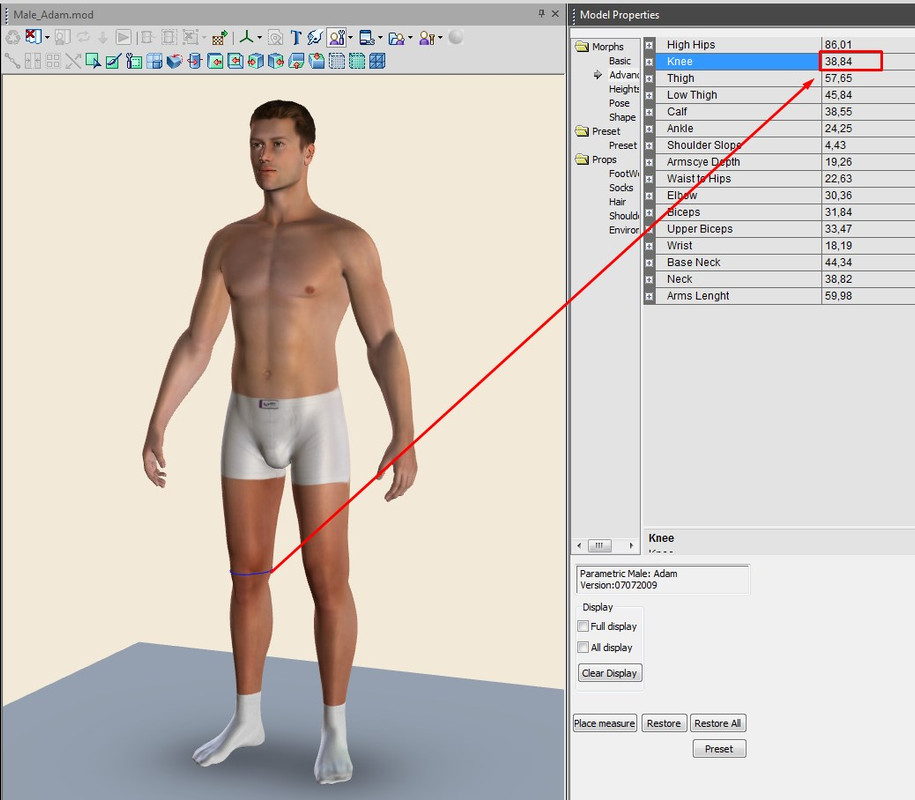Screen dimensions: 915x800
Task: Click the Restore All button
Action: tap(718, 723)
